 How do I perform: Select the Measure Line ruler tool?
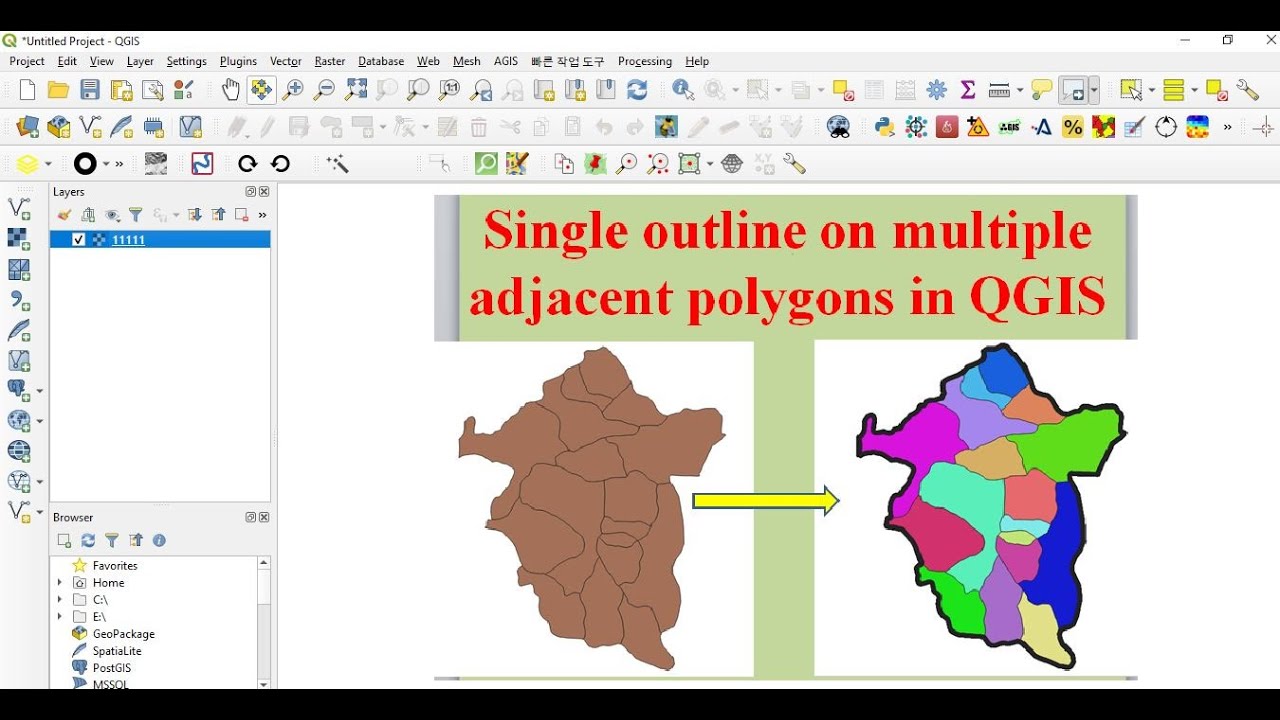click(x=999, y=90)
